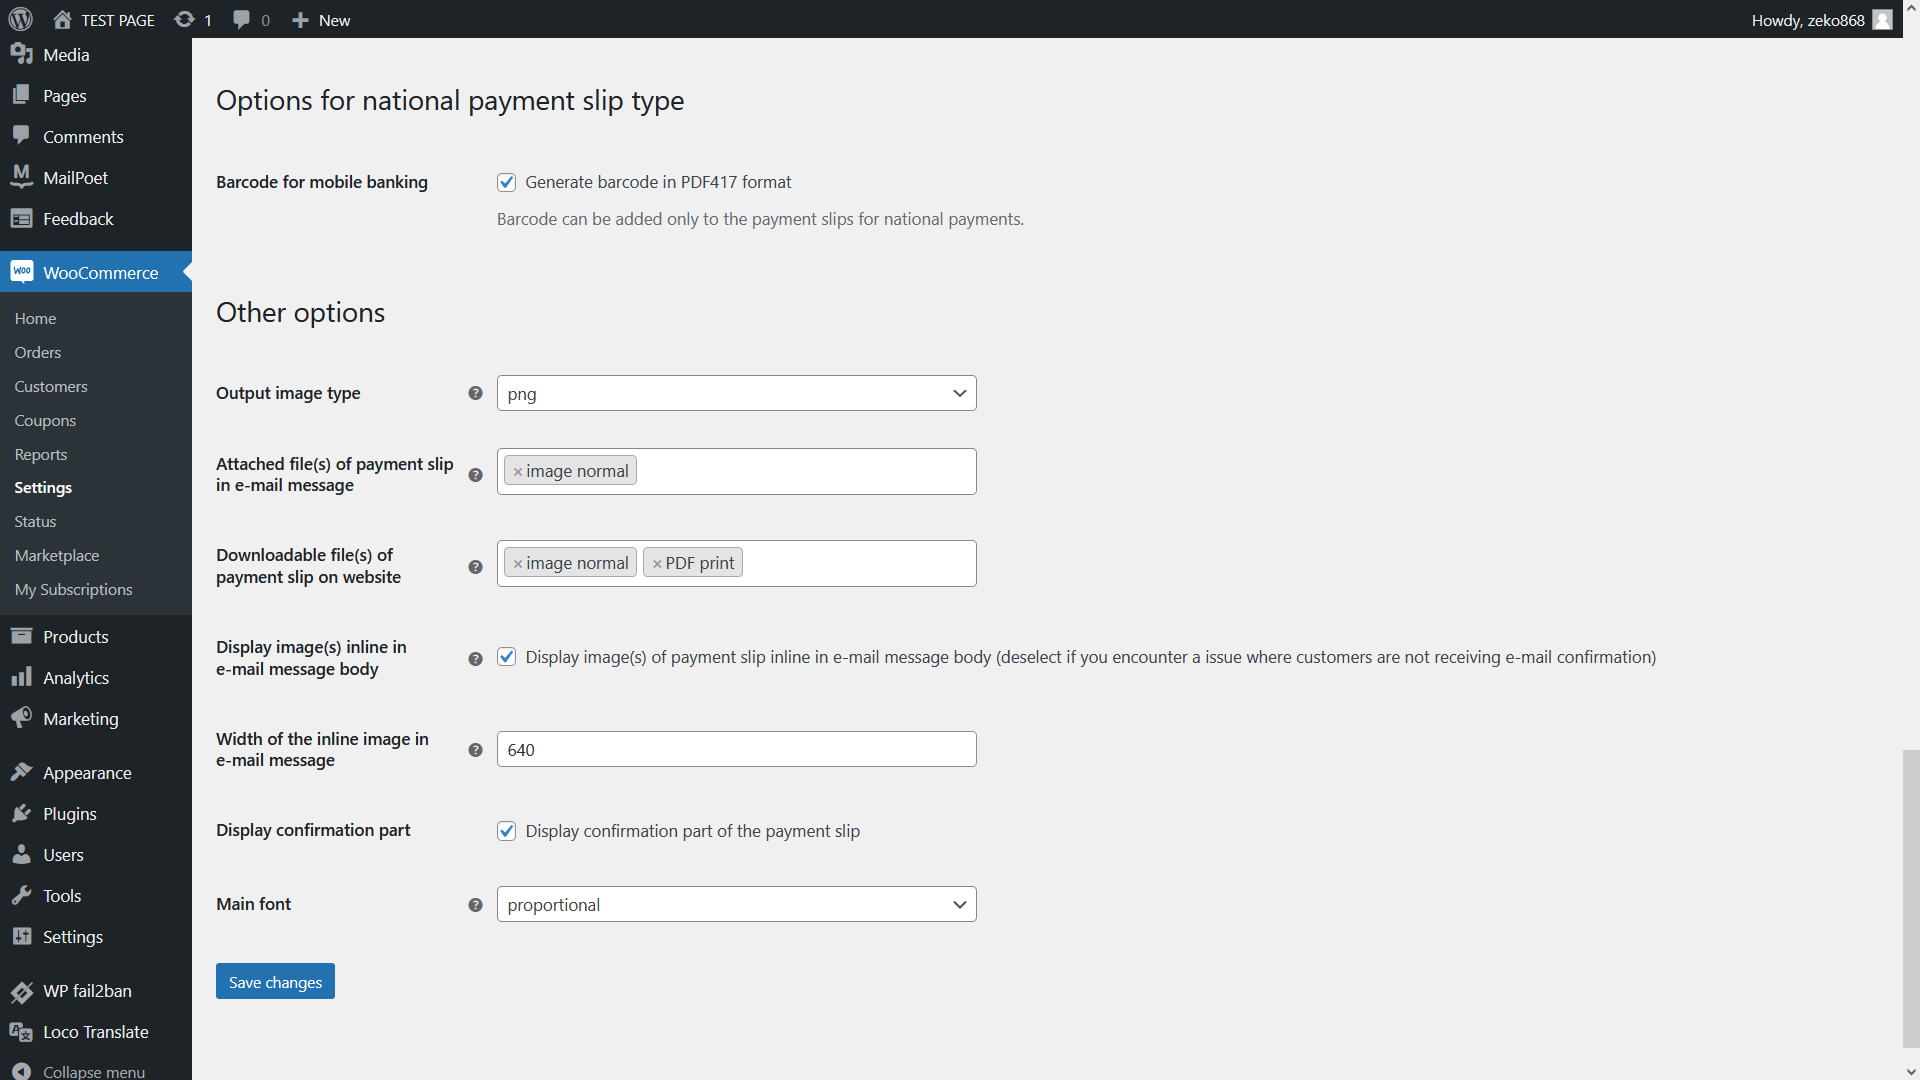Click the Collapse menu arrow icon
The image size is (1920, 1080).
coord(21,1071)
